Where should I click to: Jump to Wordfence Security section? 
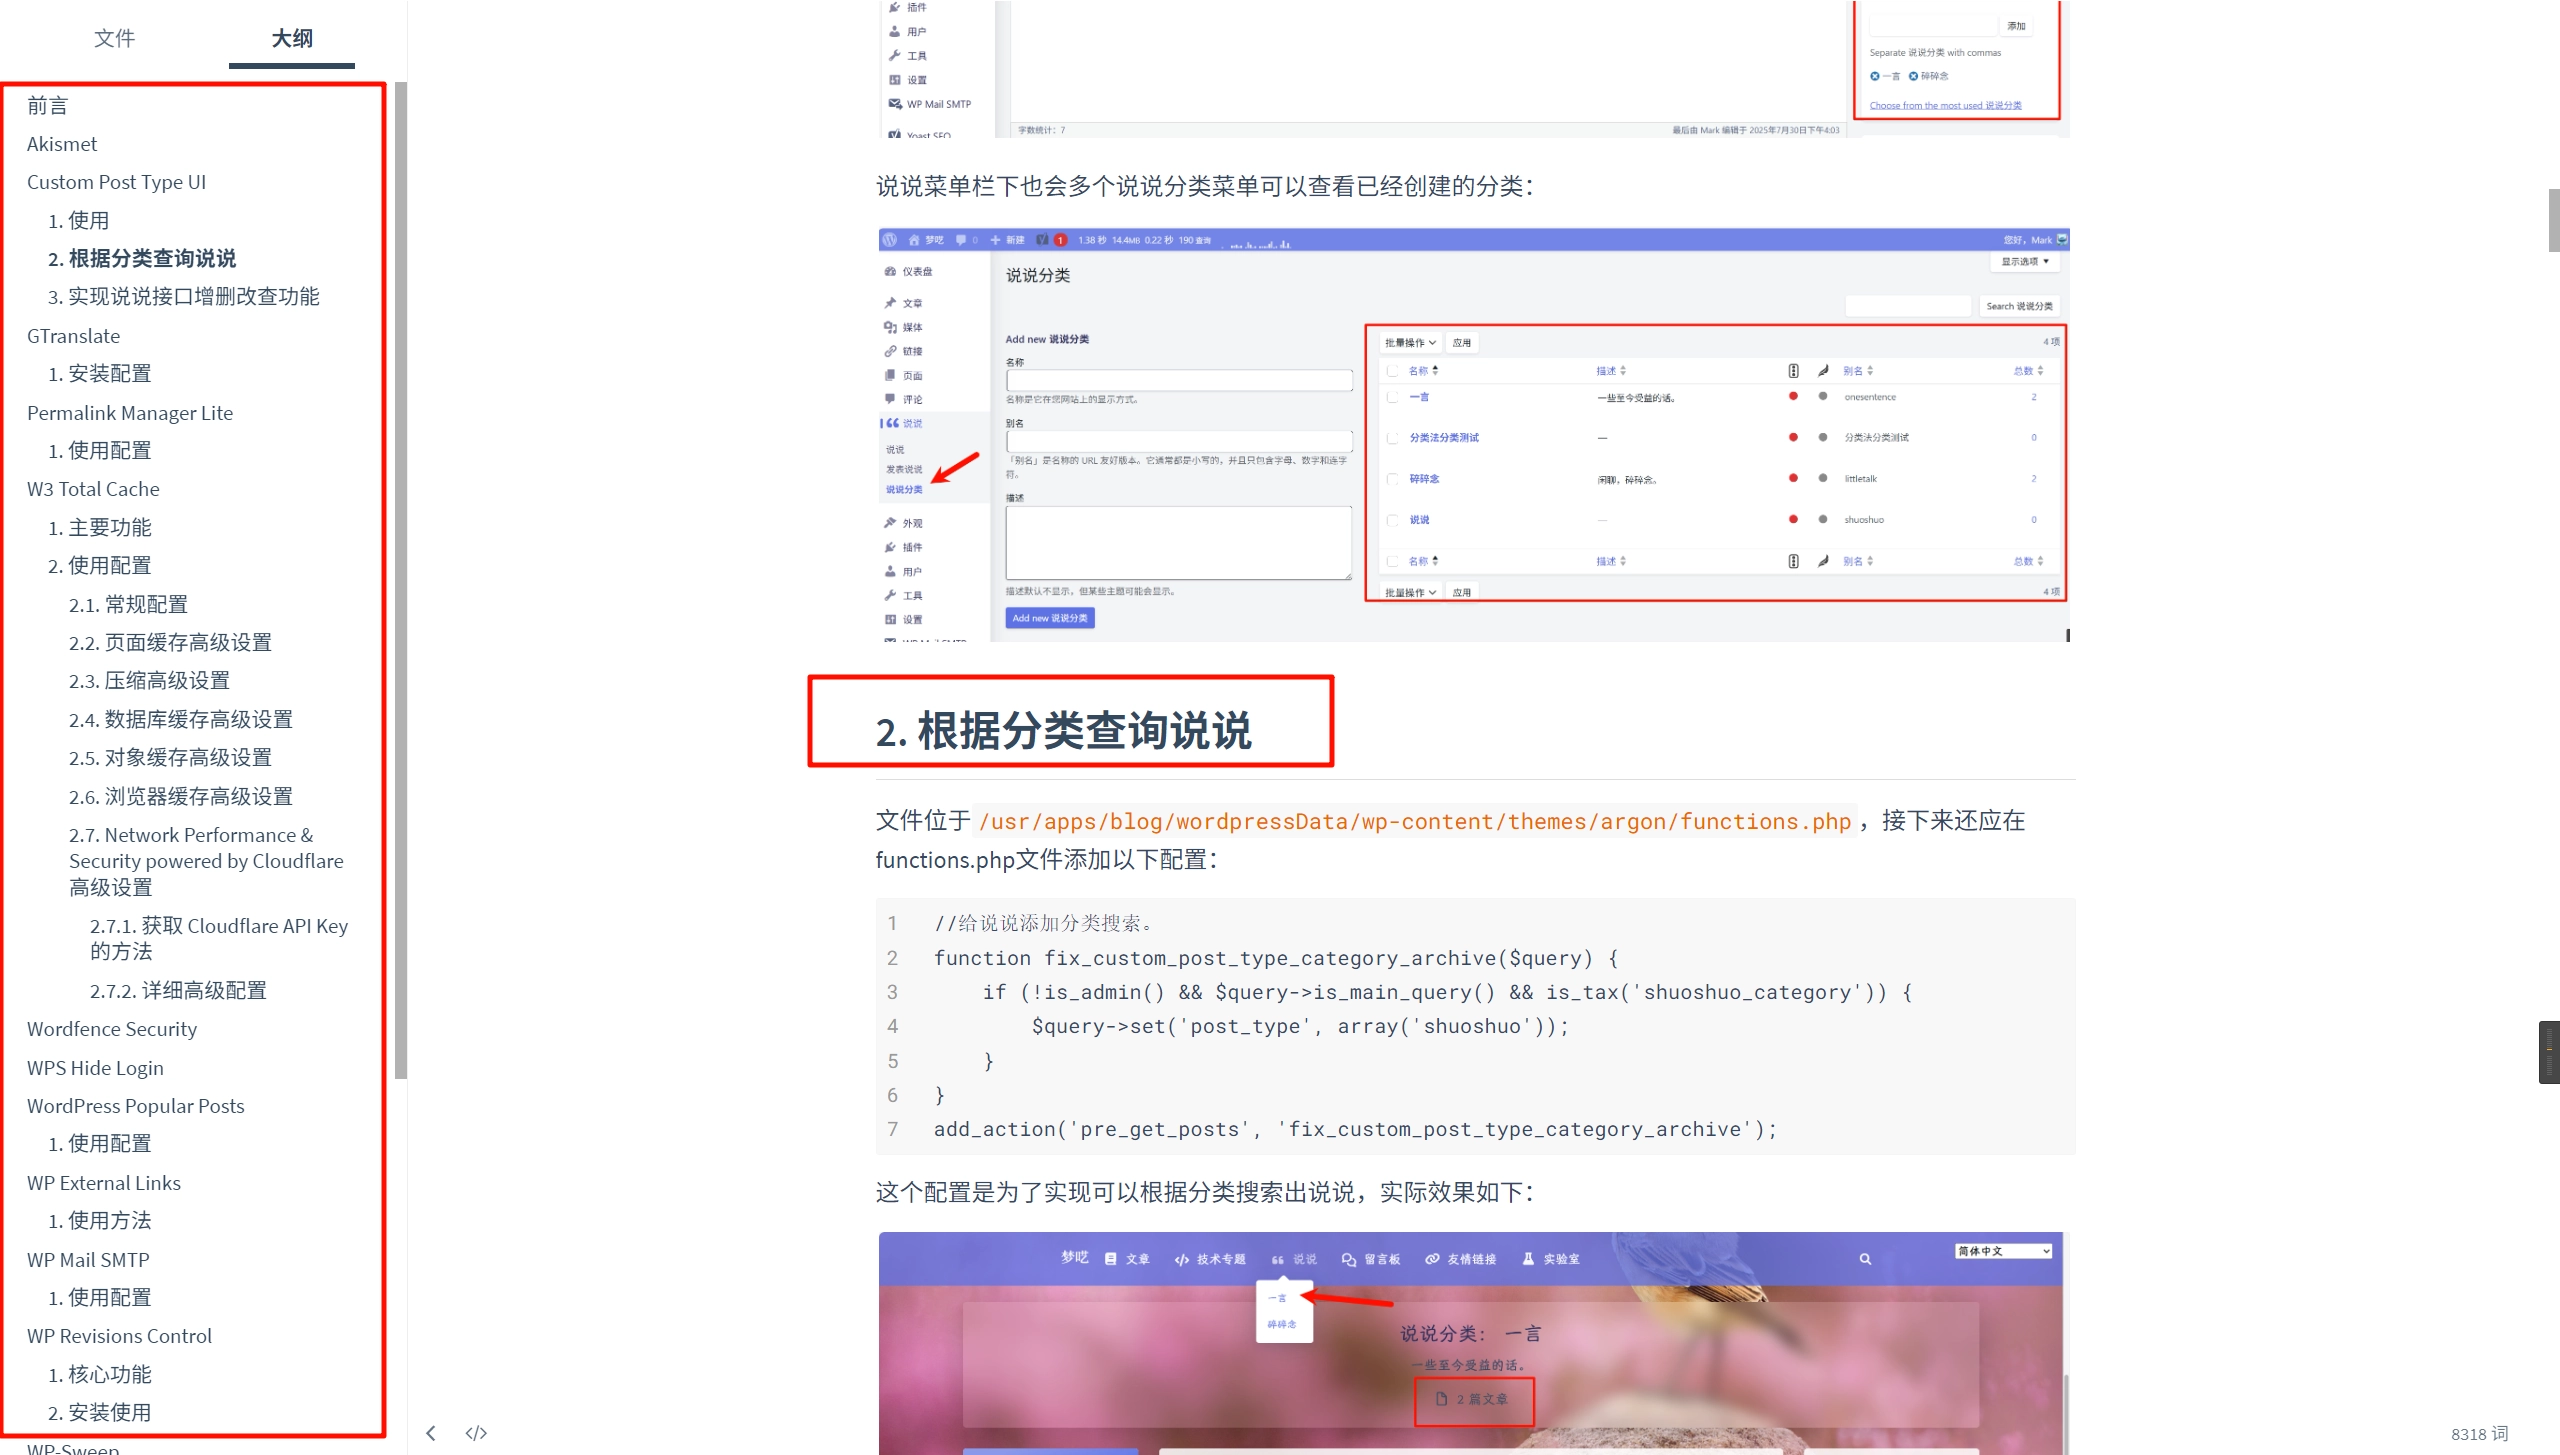[x=112, y=1029]
